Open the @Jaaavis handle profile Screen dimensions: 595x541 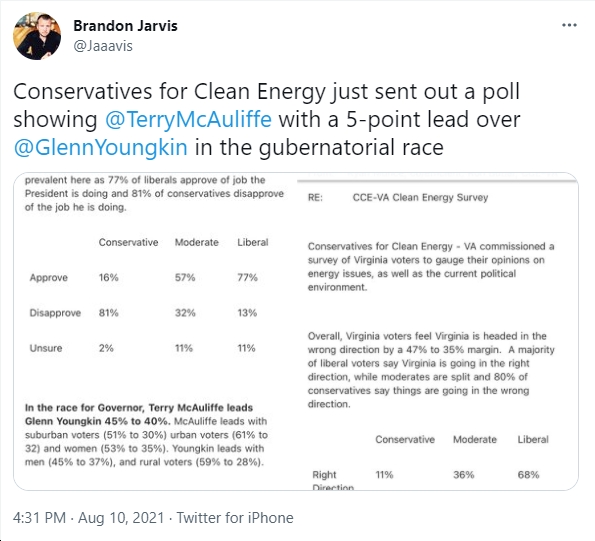click(103, 46)
